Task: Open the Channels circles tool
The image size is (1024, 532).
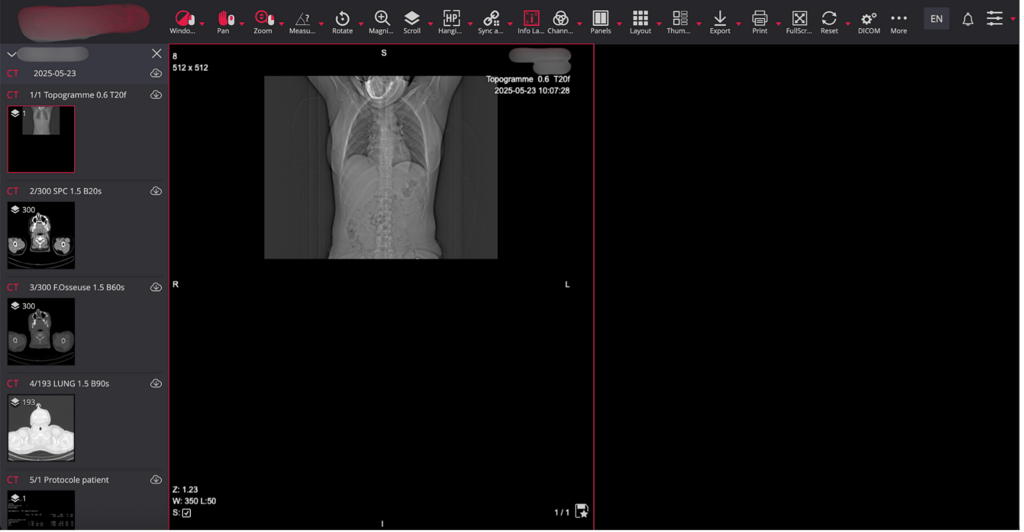Action: 560,18
